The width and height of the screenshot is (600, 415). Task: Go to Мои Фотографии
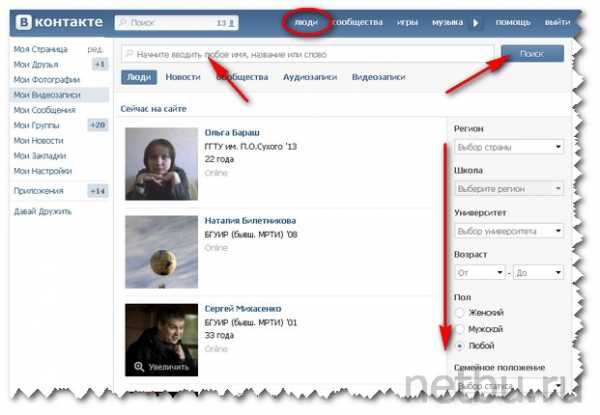[x=47, y=80]
